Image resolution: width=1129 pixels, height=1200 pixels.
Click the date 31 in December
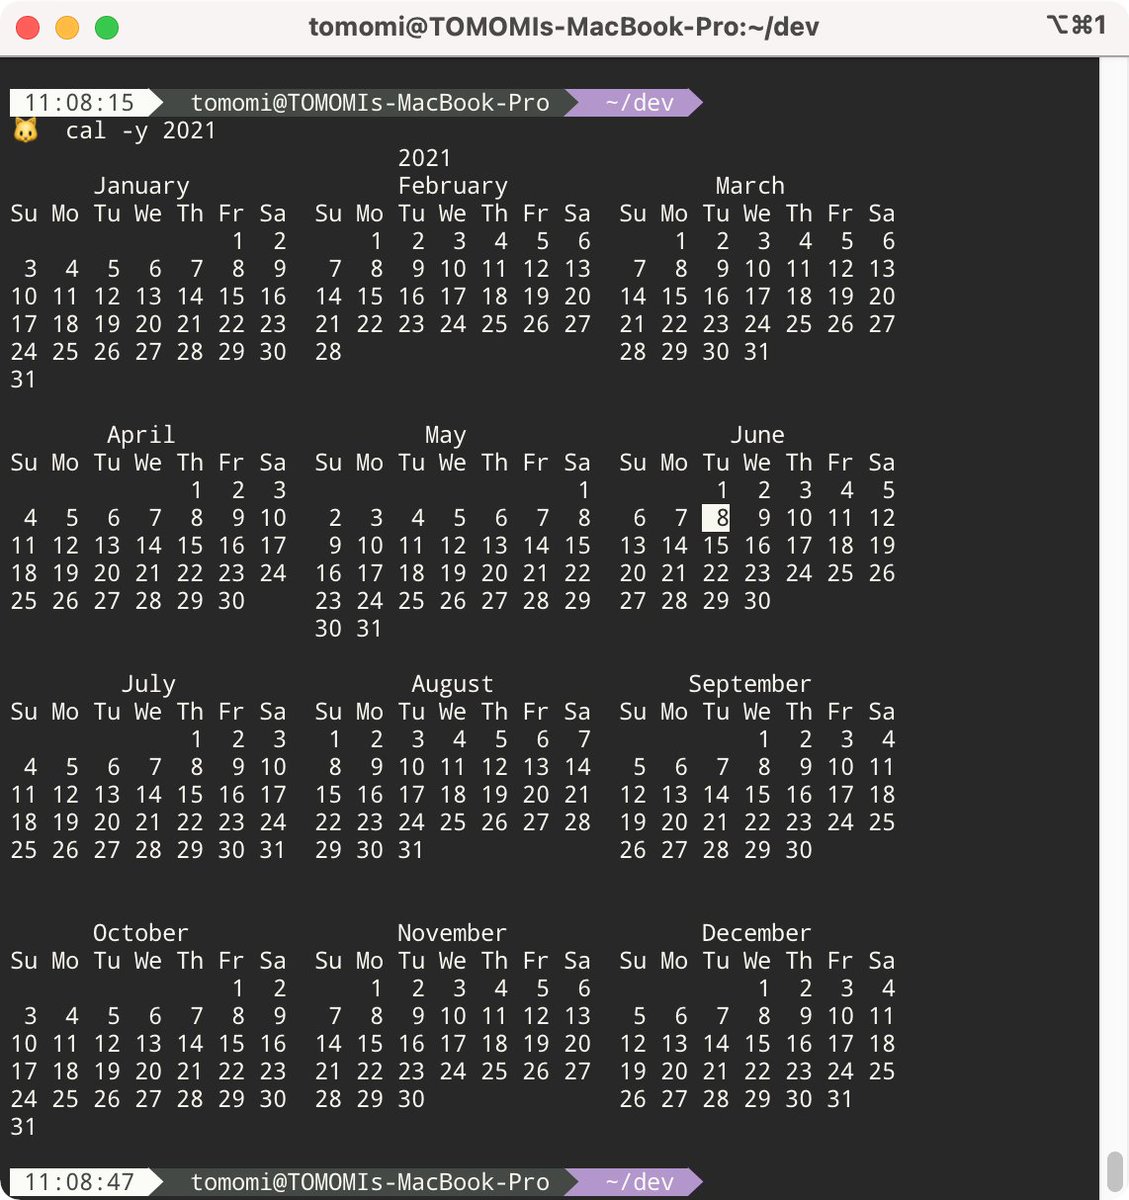(840, 1099)
